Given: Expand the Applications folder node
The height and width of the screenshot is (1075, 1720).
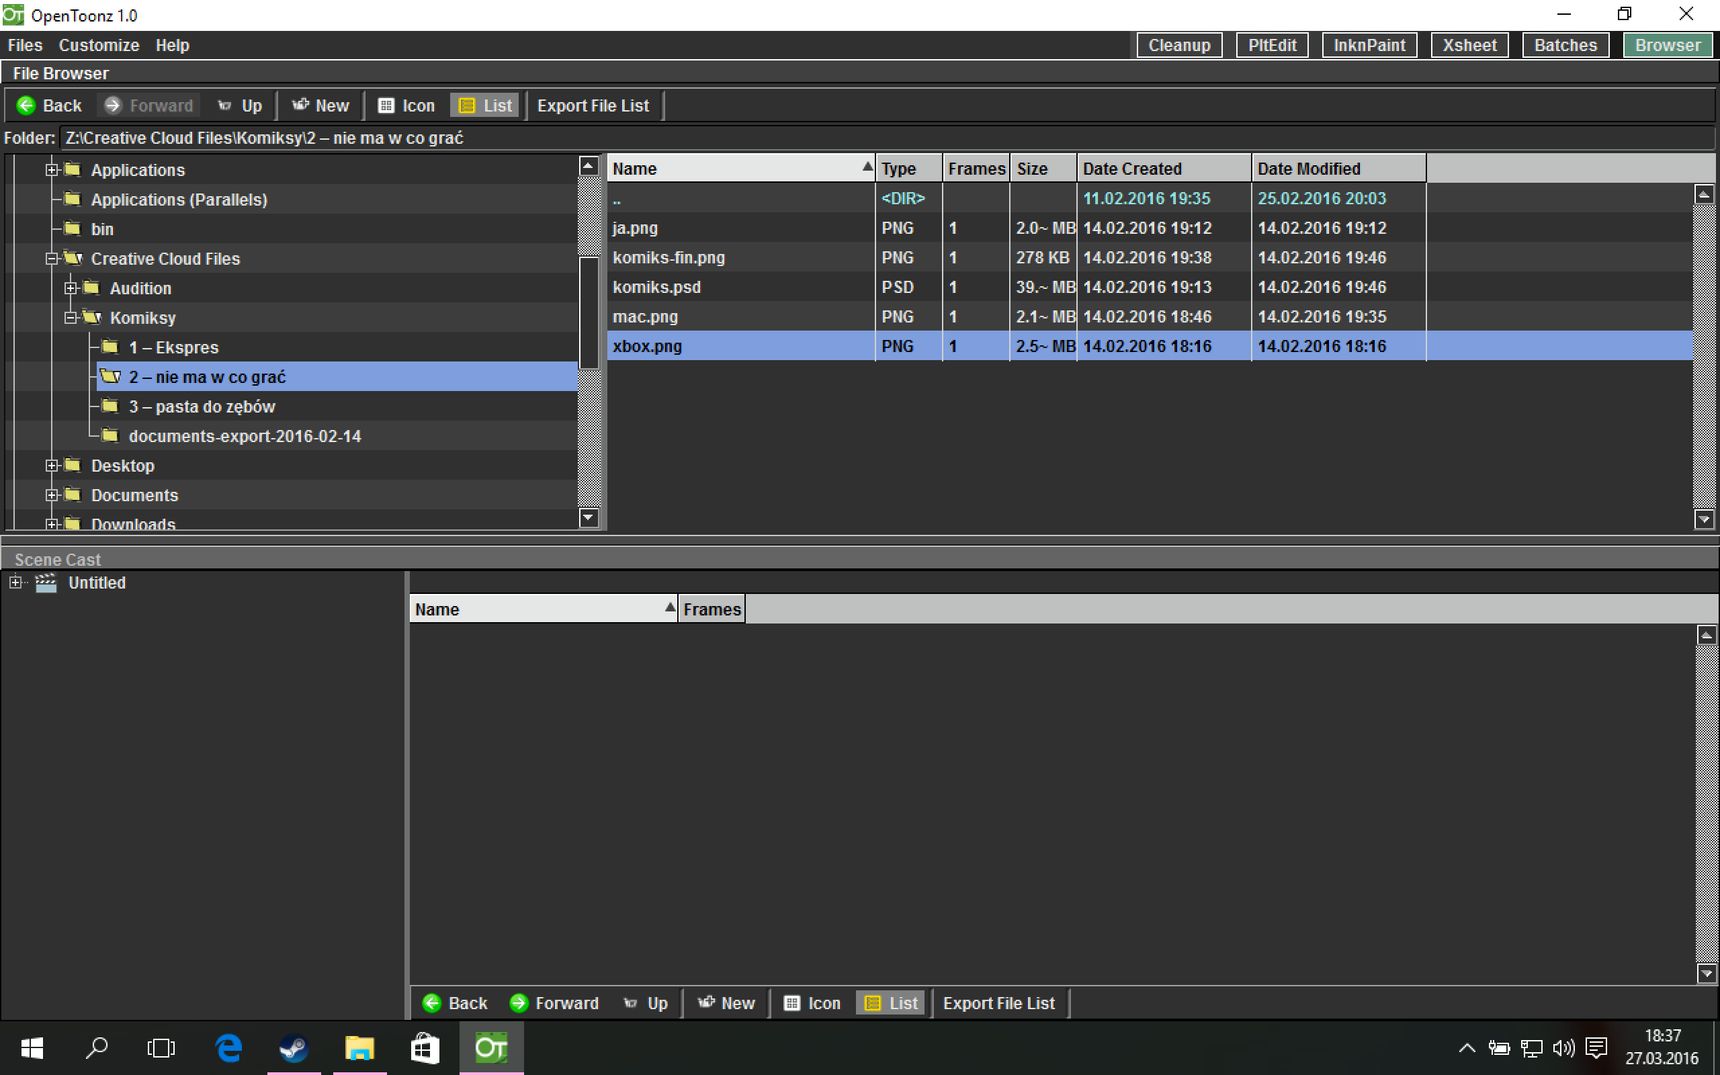Looking at the screenshot, I should pos(52,170).
